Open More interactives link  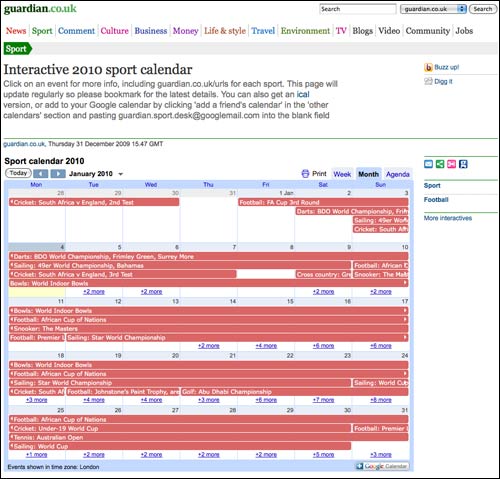pyautogui.click(x=448, y=218)
